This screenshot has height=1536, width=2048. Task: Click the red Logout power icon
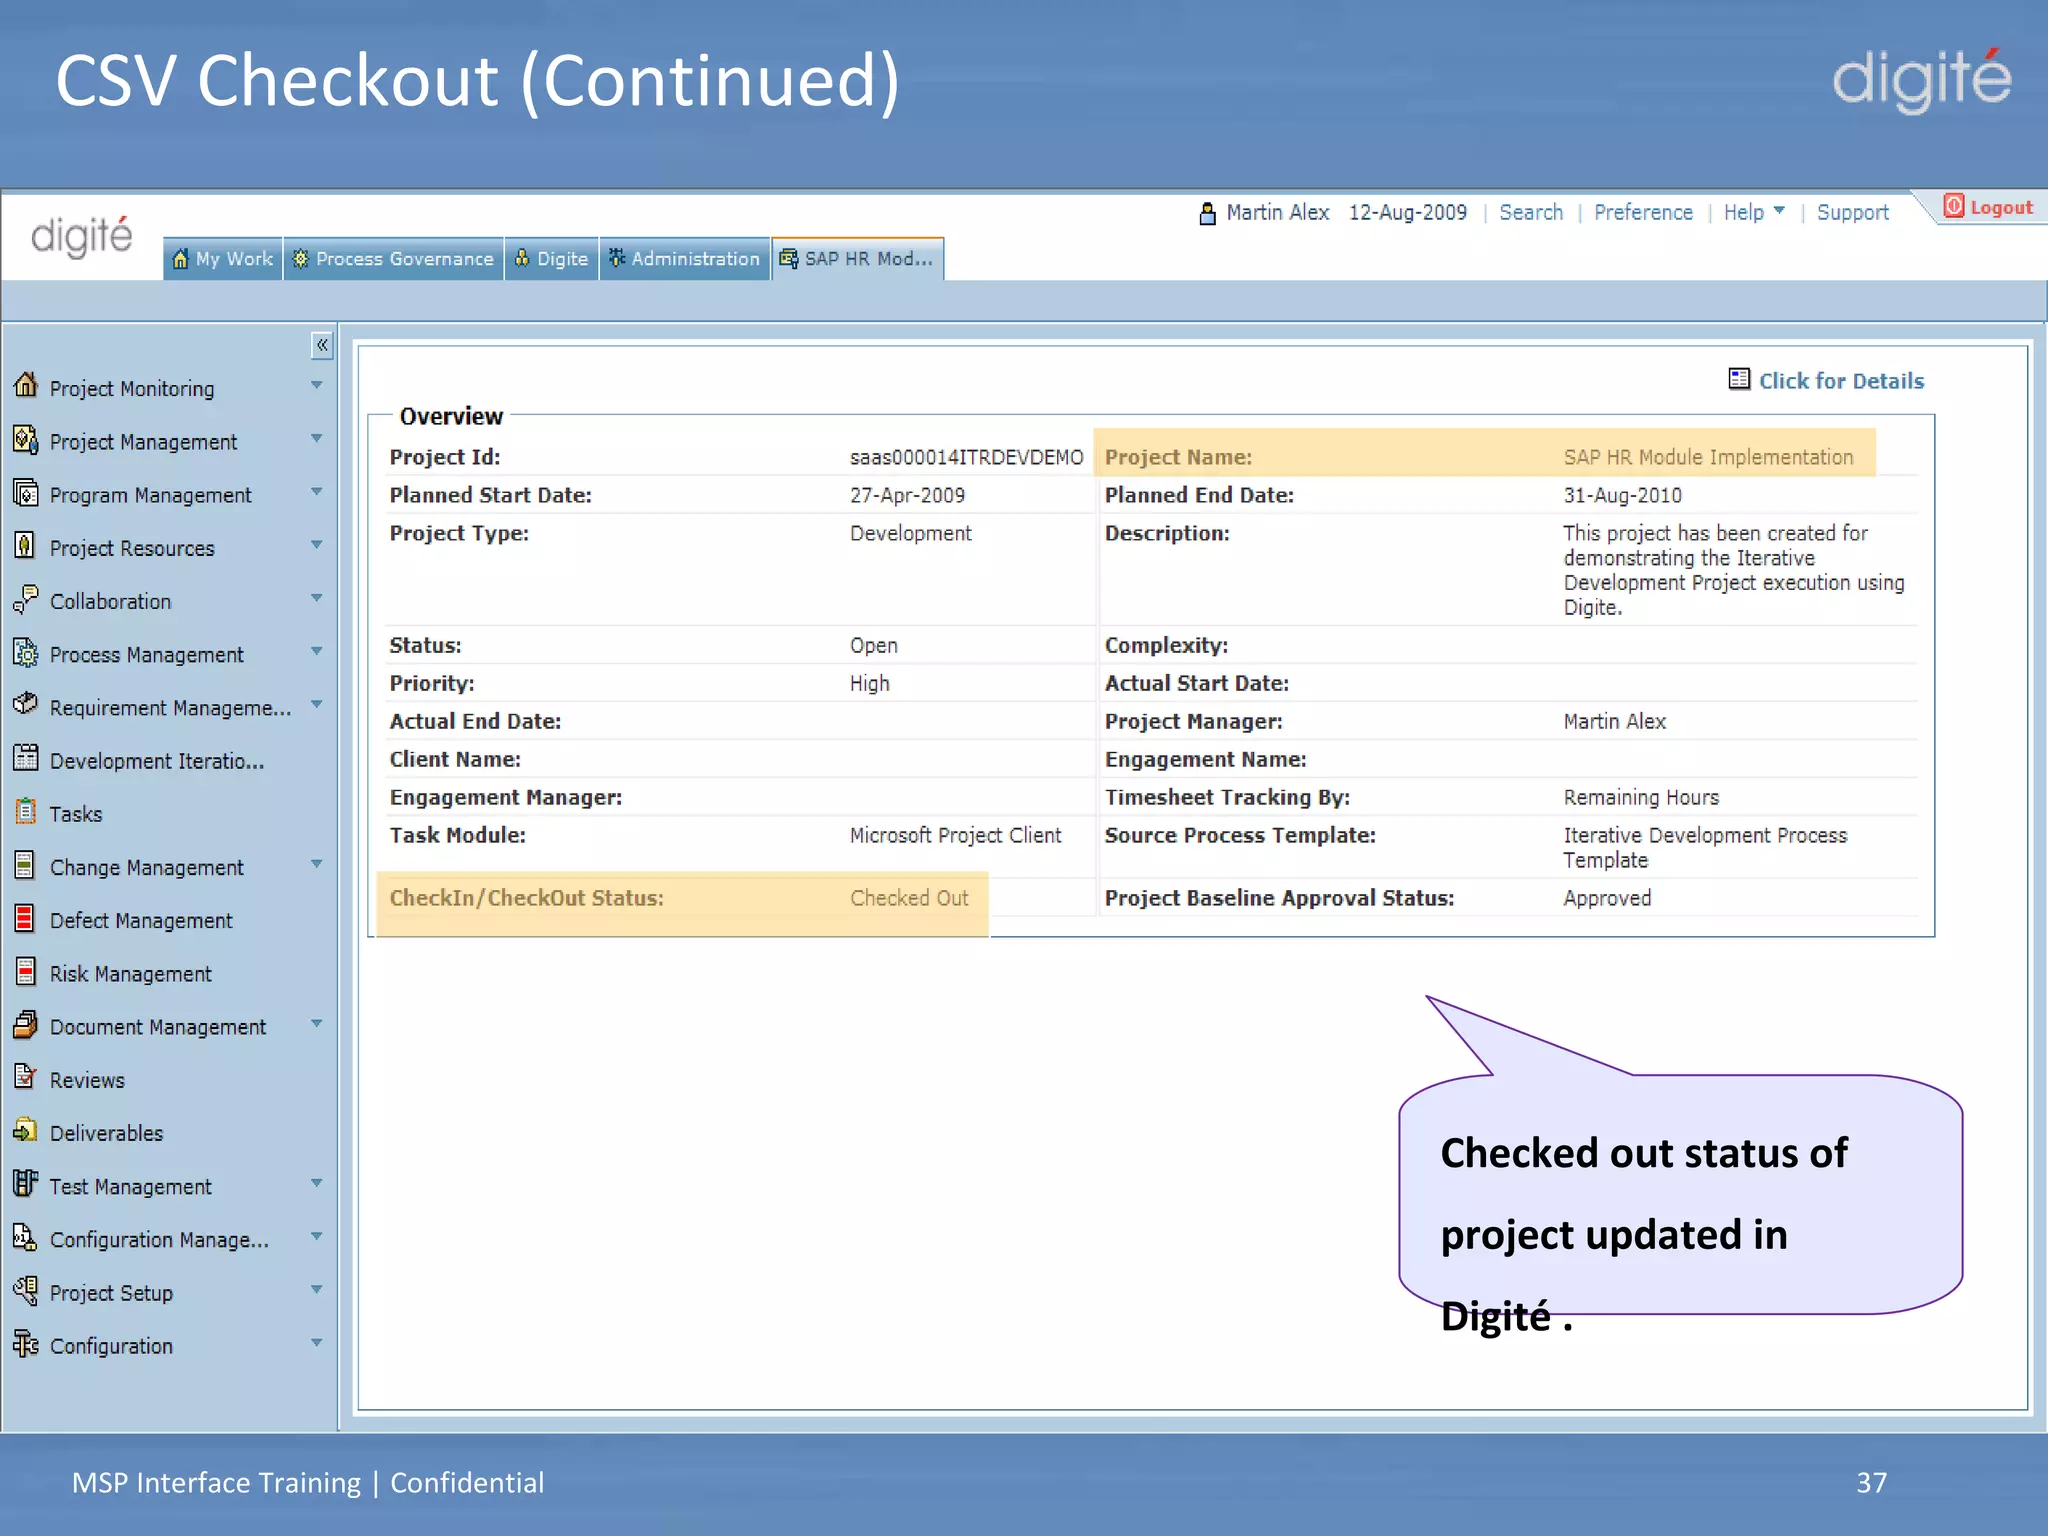[x=1954, y=206]
